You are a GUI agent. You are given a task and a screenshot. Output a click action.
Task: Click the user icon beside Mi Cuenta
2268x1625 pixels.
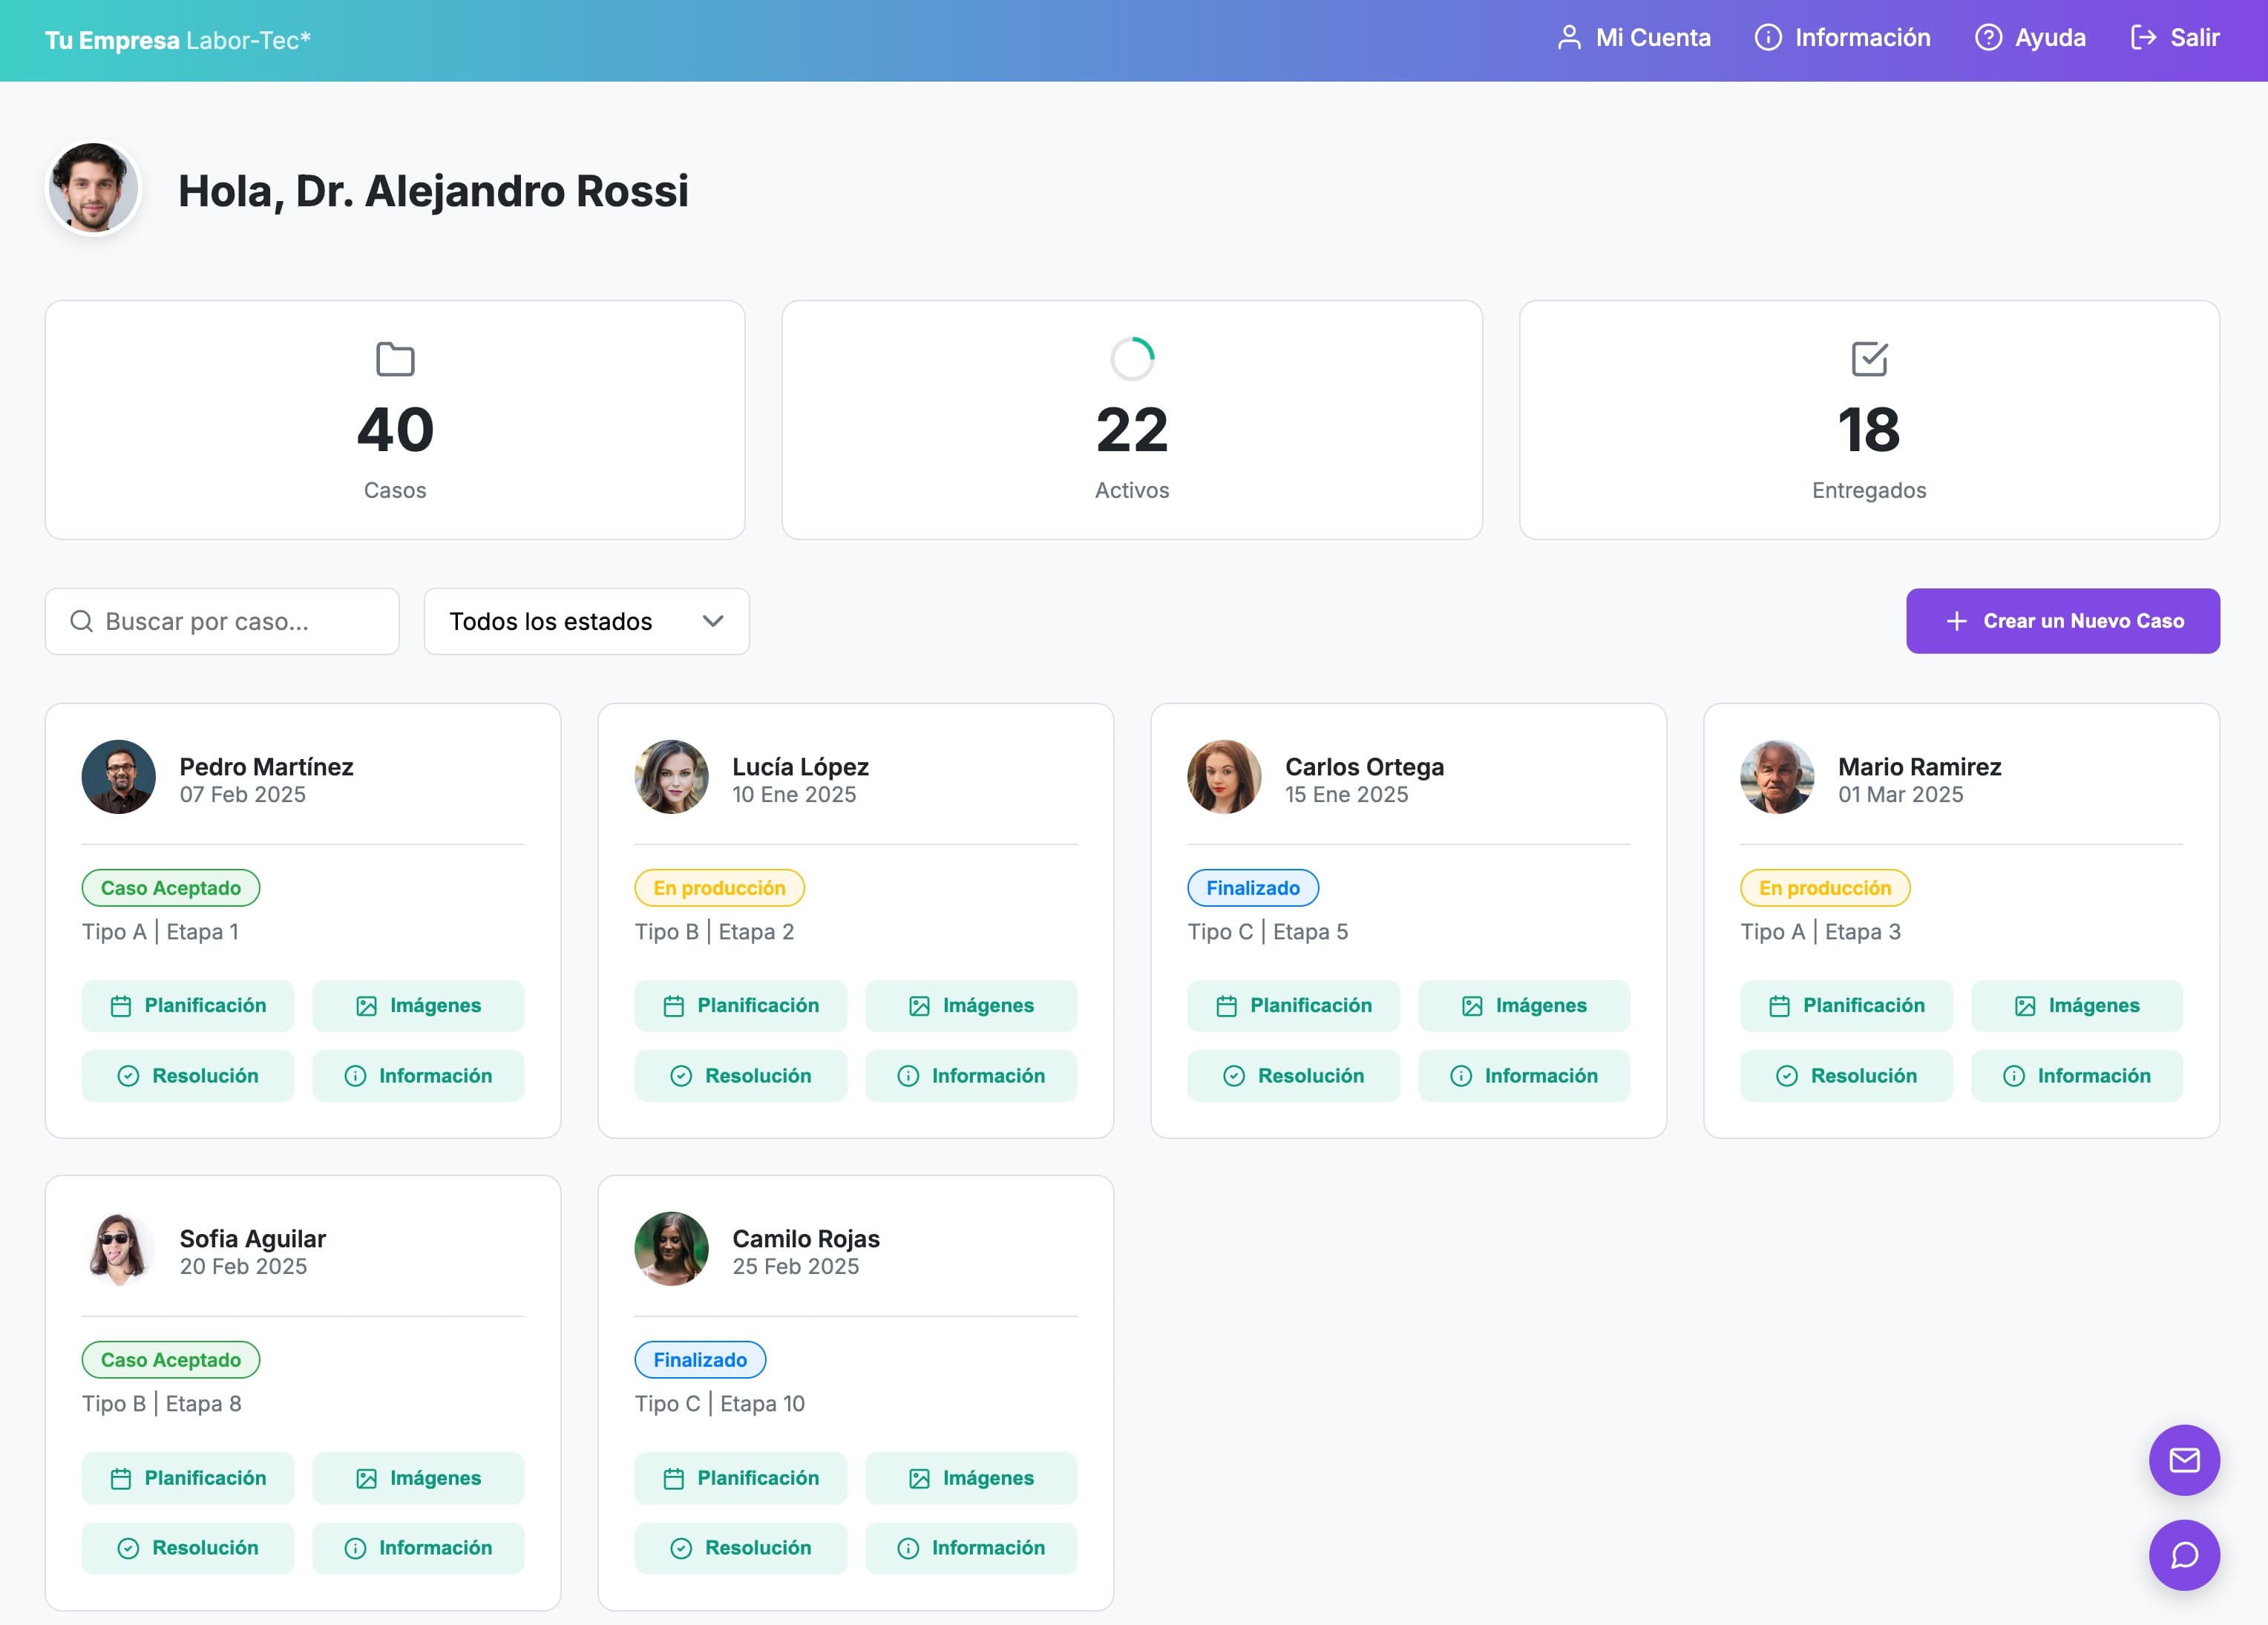(1569, 38)
